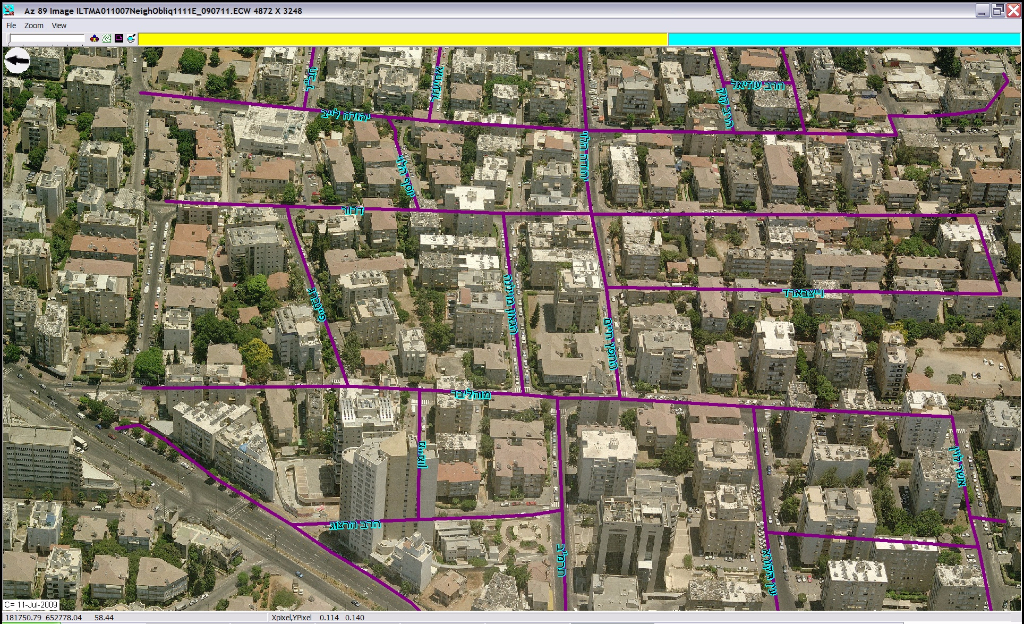Click the cyan bar in the toolbar
The width and height of the screenshot is (1024, 624).
point(844,38)
